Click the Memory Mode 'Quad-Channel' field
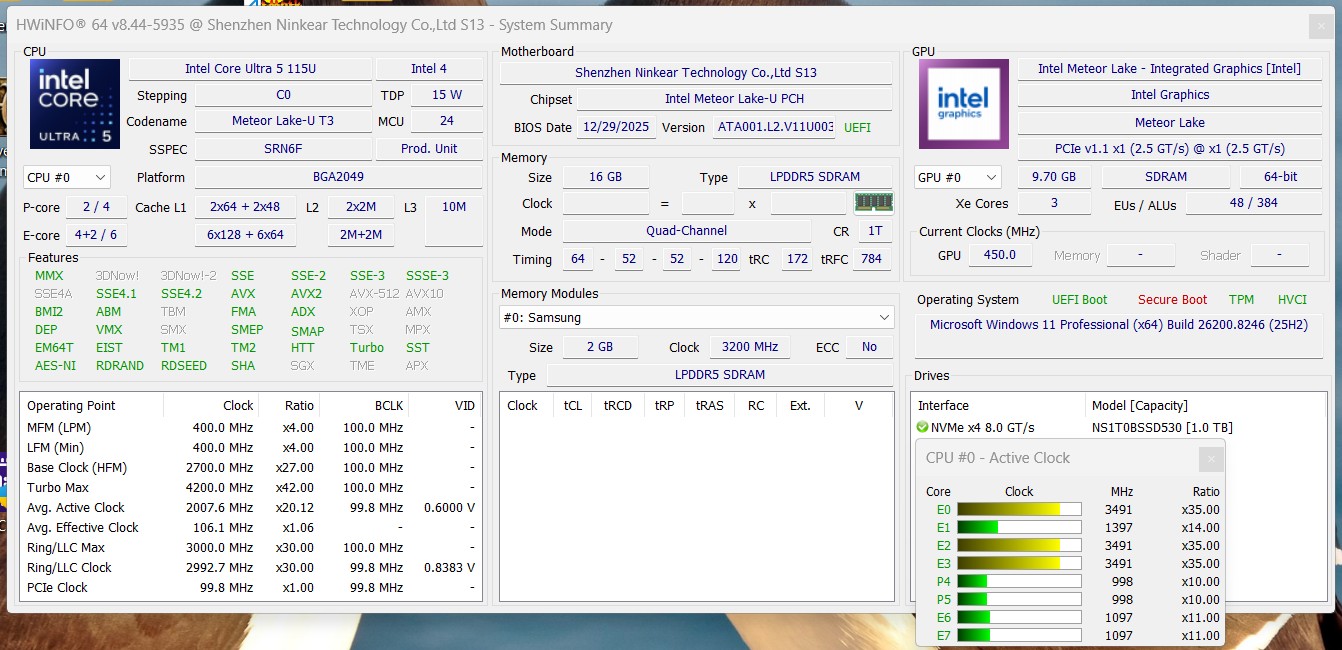This screenshot has height=650, width=1342. click(x=687, y=231)
